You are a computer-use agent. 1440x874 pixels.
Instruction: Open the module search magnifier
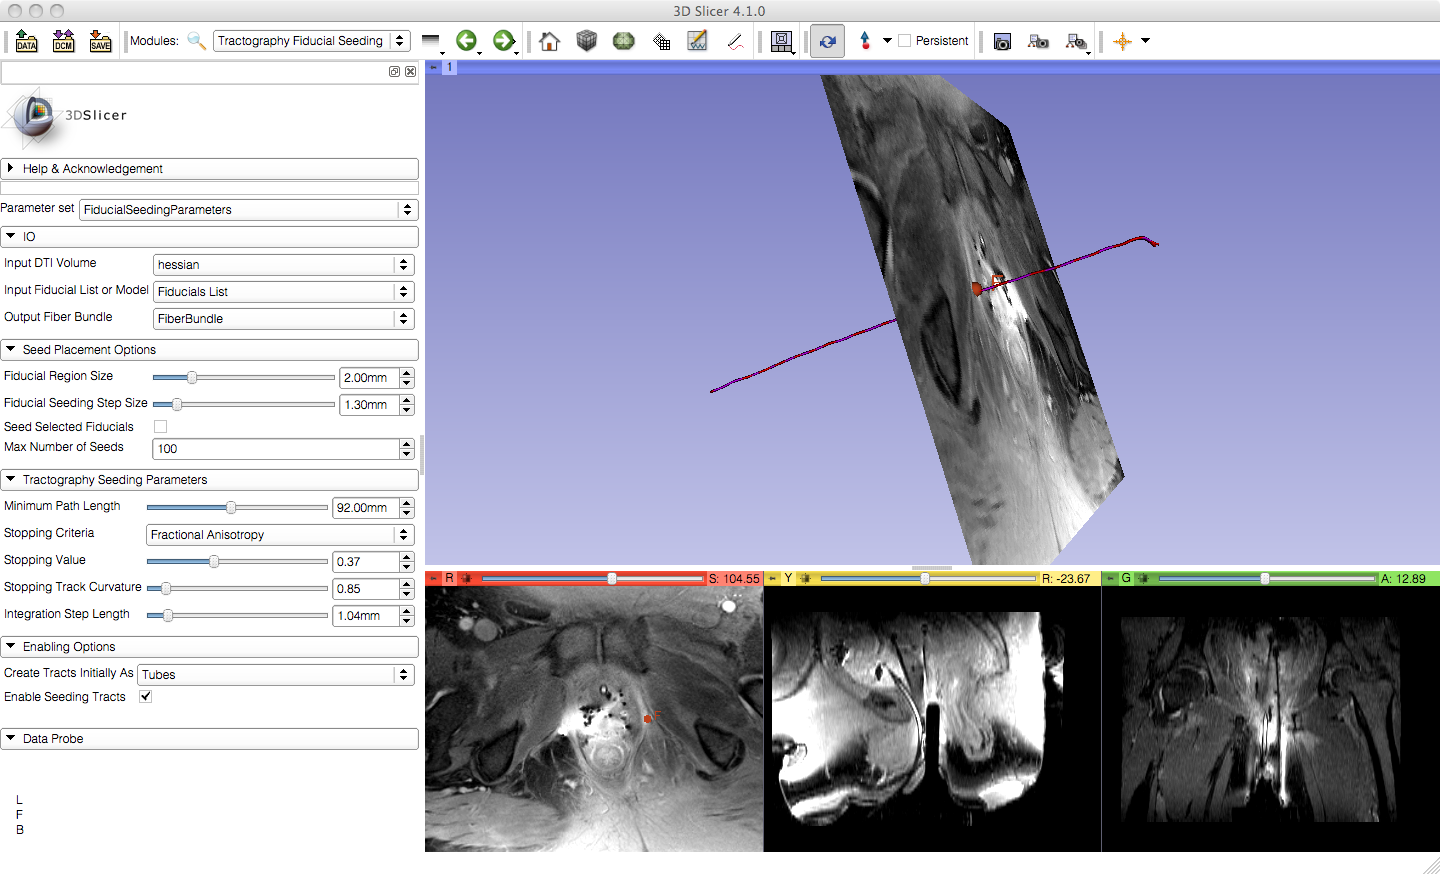click(197, 41)
